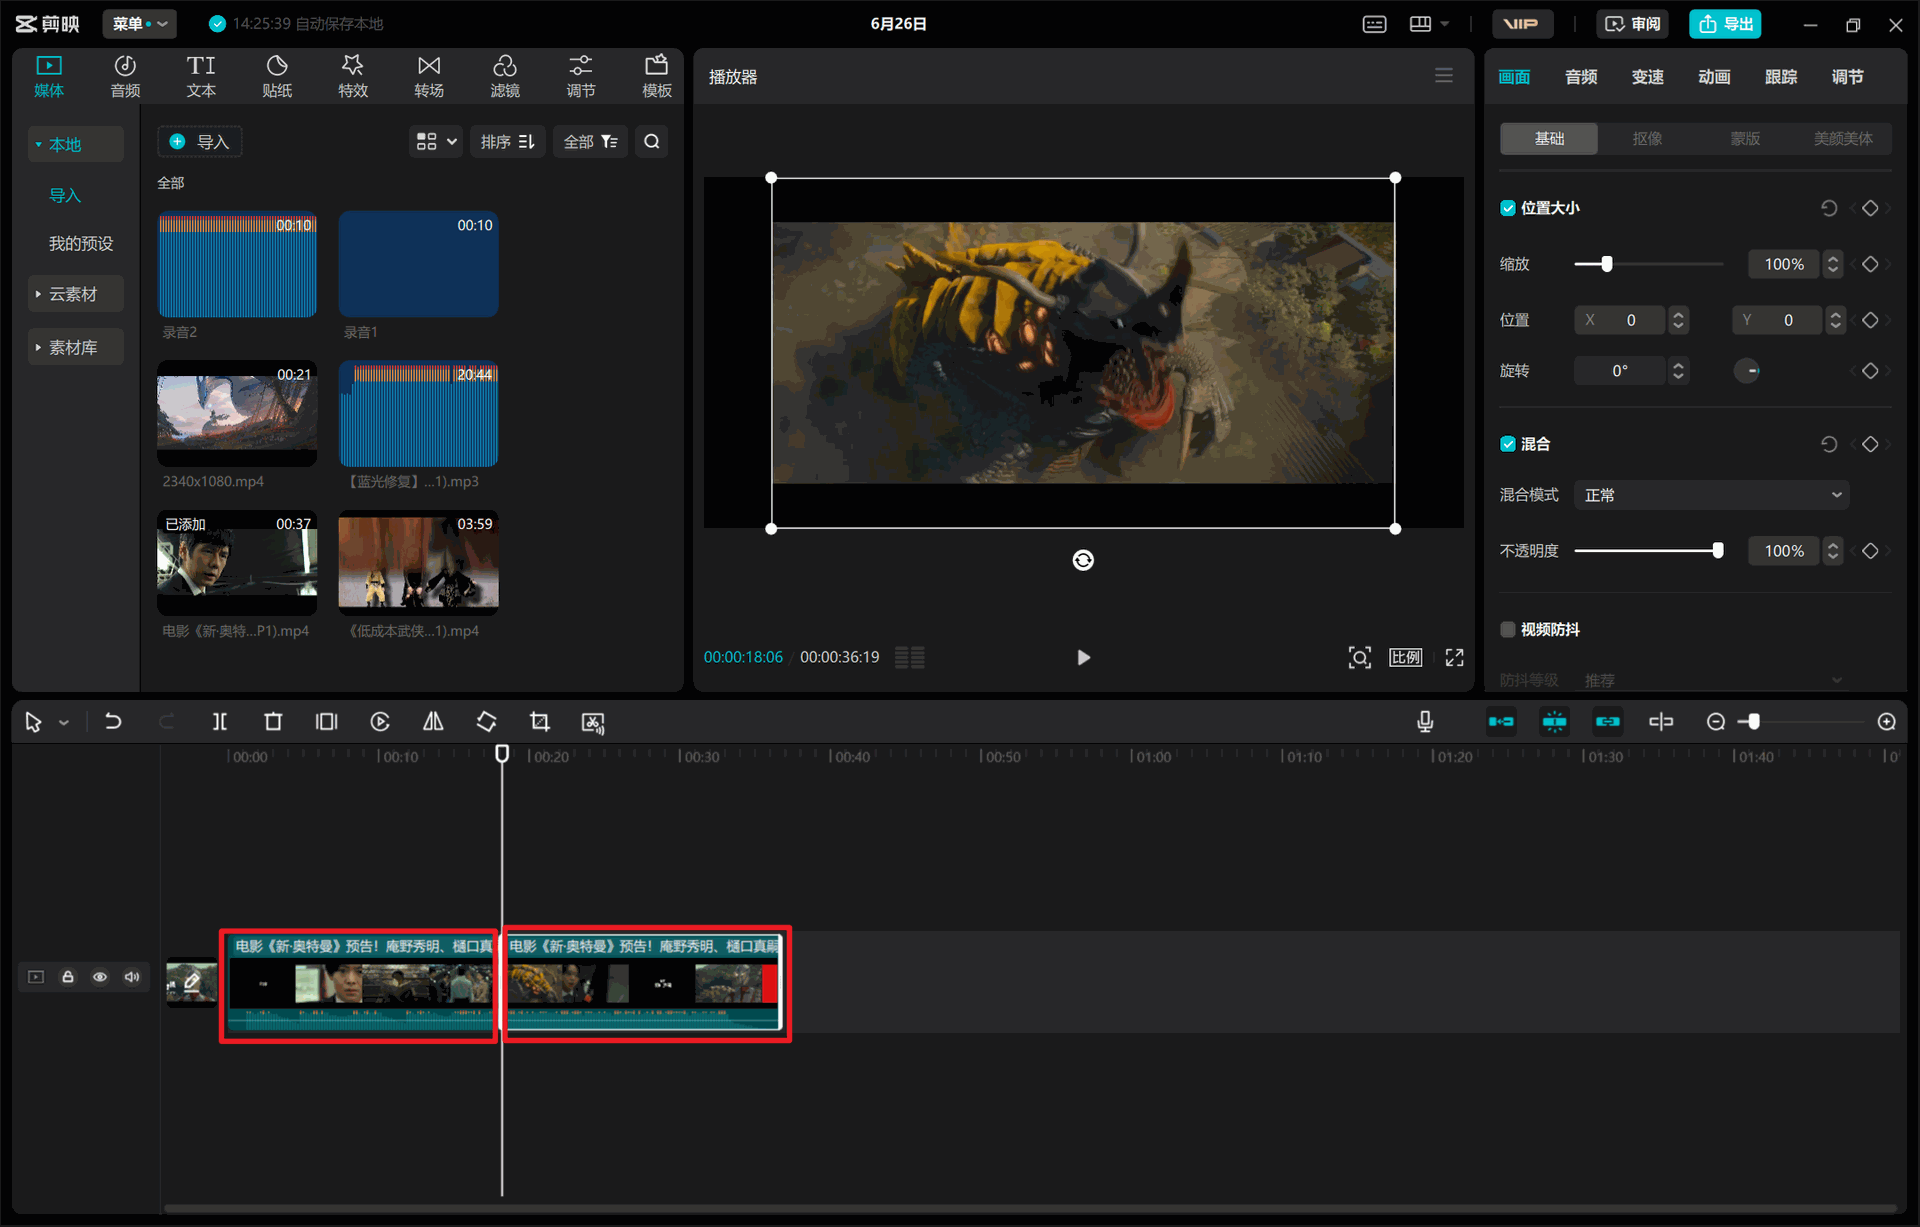The height and width of the screenshot is (1227, 1920).
Task: Open the 全部 filter dropdown
Action: [591, 142]
